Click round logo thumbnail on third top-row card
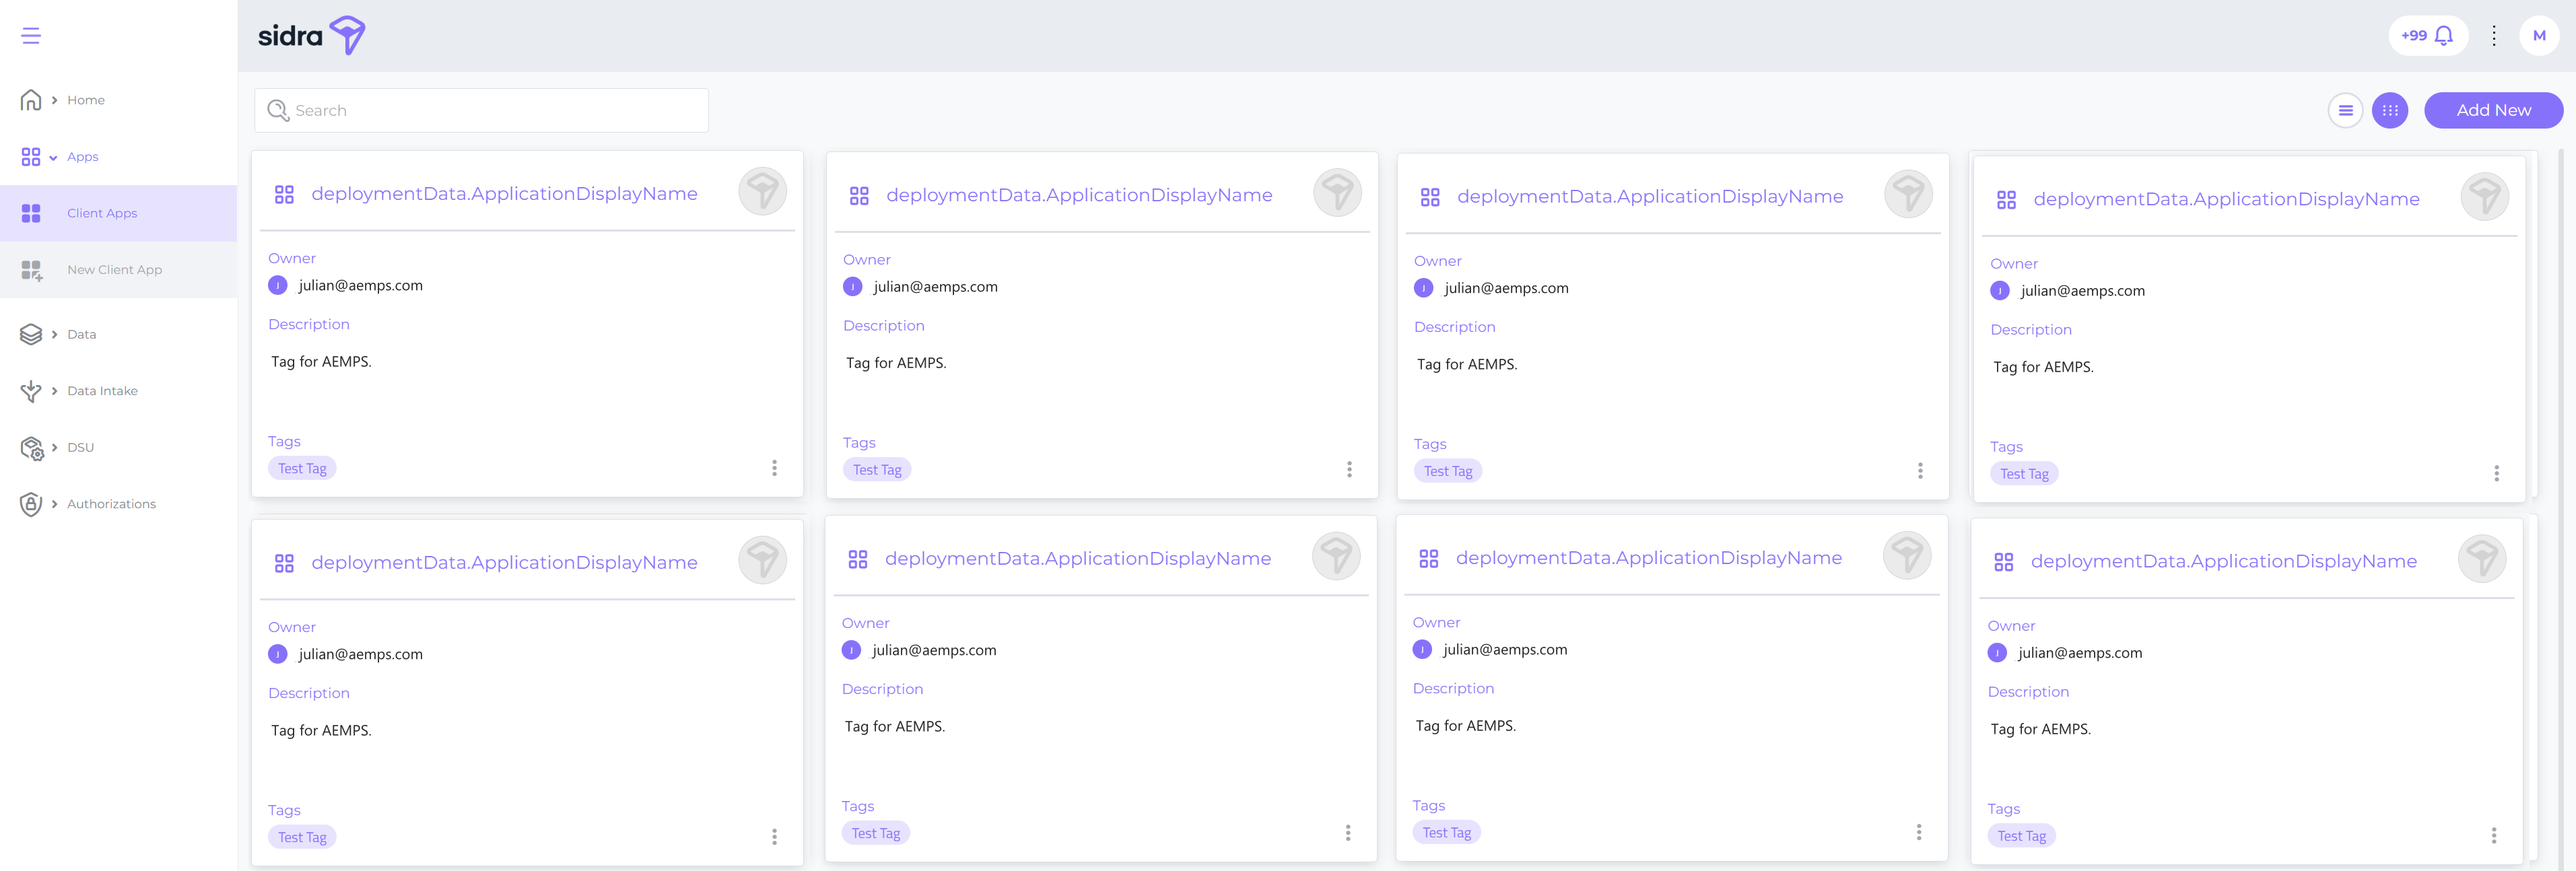The height and width of the screenshot is (871, 2576). (1909, 194)
